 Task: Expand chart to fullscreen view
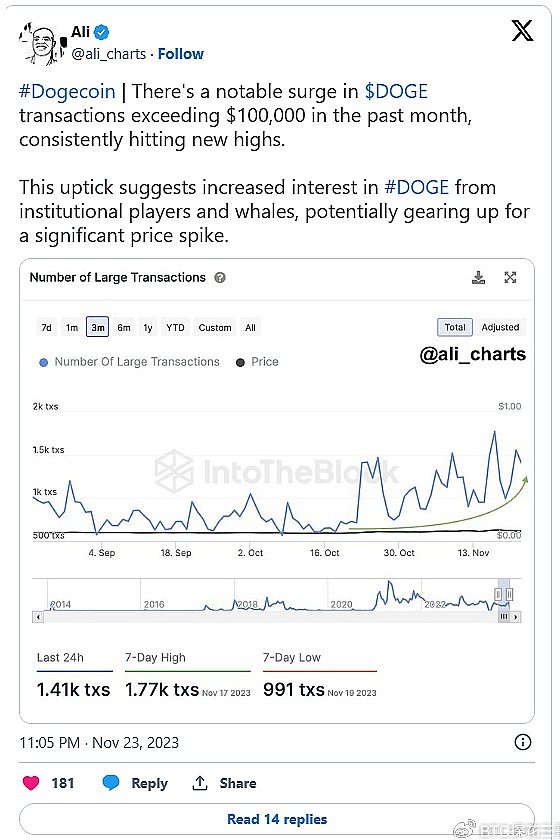pos(510,277)
